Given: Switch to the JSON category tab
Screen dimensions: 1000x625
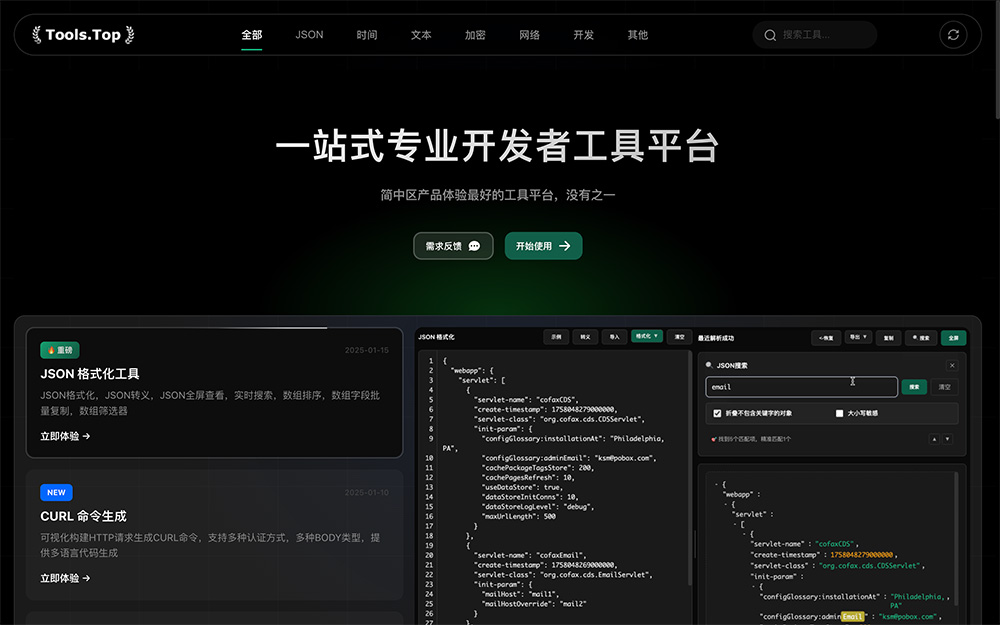Looking at the screenshot, I should 309,34.
